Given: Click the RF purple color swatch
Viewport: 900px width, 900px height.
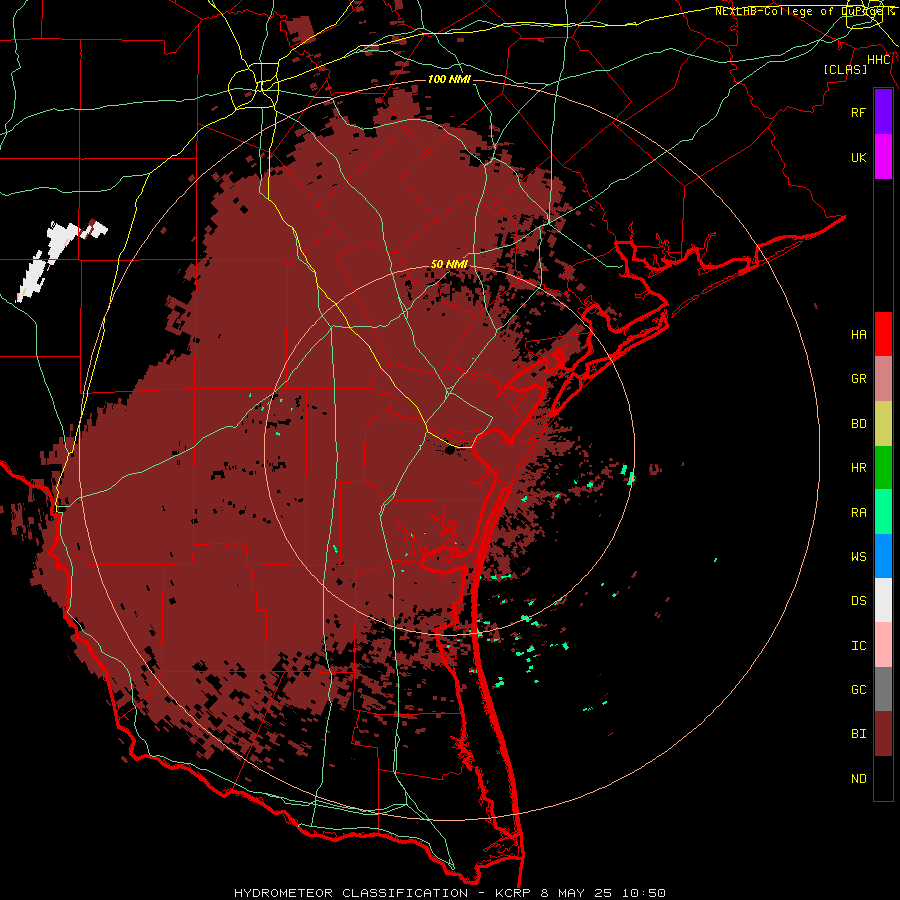Looking at the screenshot, I should [883, 111].
